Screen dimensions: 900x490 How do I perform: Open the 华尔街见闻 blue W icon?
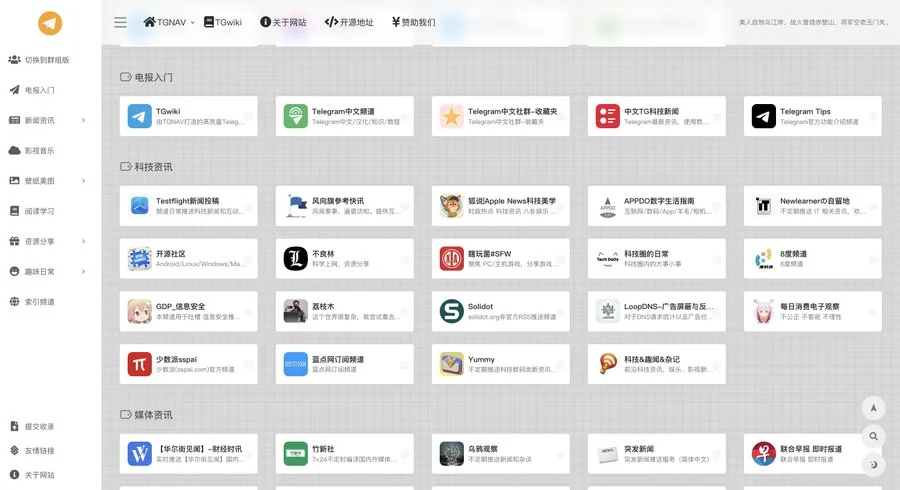click(x=139, y=454)
